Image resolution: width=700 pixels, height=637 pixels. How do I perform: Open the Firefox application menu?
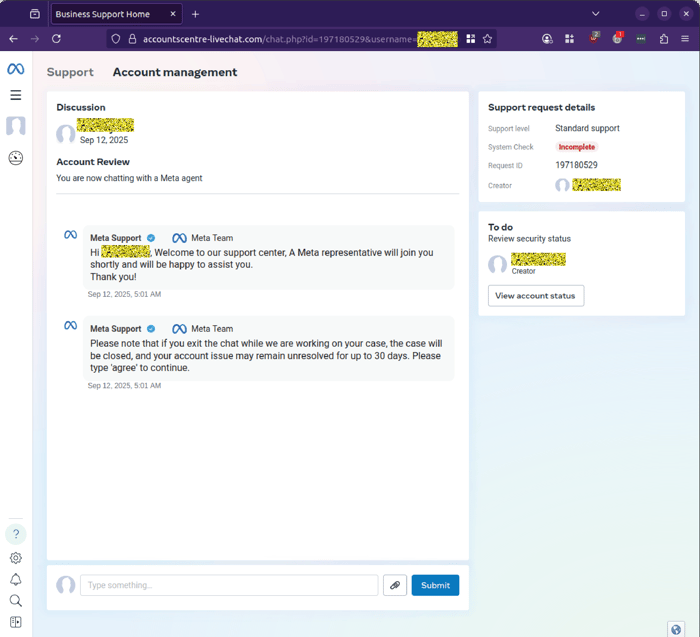(685, 39)
